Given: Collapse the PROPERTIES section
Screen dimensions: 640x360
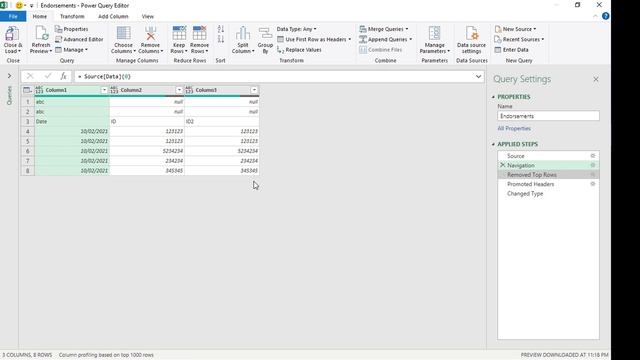Looking at the screenshot, I should [x=493, y=97].
